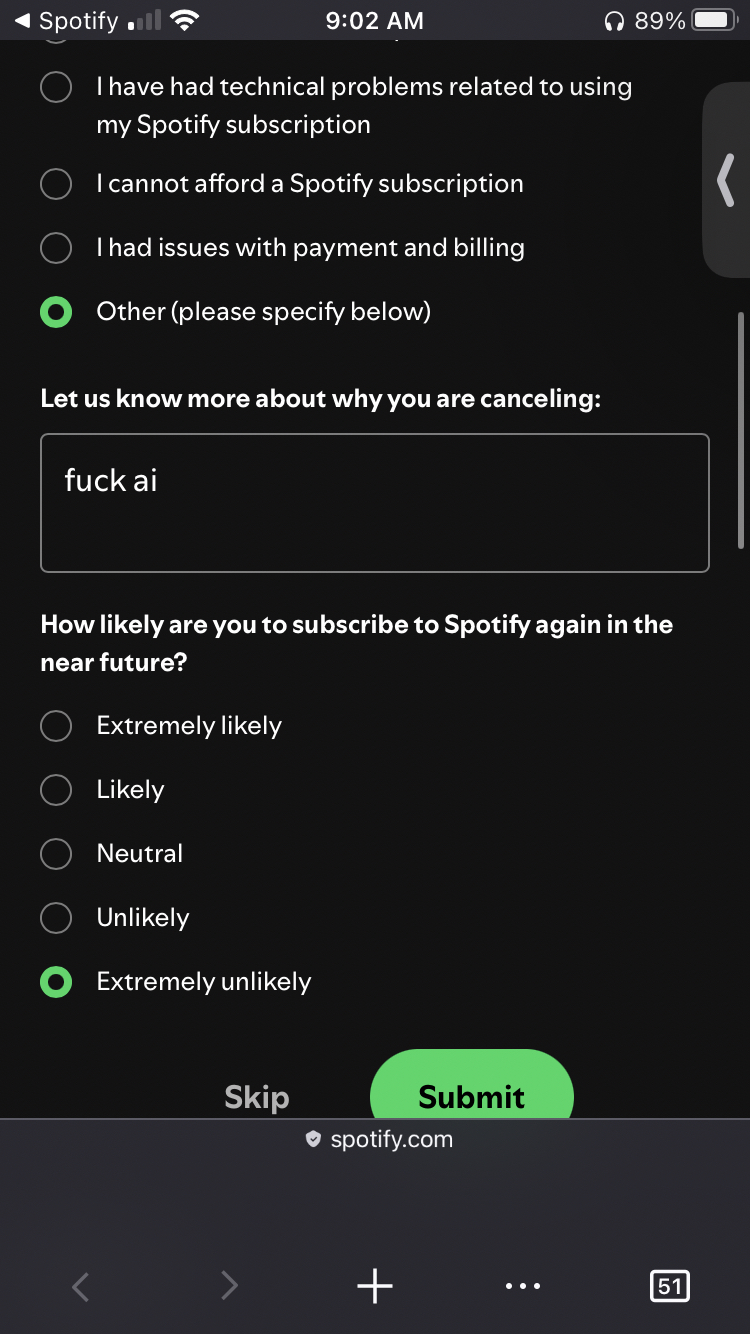Screen dimensions: 750x1334
Task: Open the browser three-dot menu
Action: click(x=522, y=1286)
